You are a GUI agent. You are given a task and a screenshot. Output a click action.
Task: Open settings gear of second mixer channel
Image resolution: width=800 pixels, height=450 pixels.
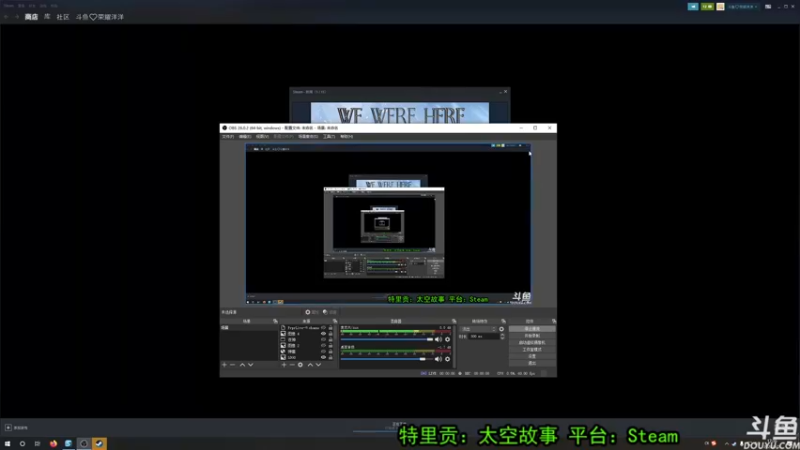coord(447,359)
